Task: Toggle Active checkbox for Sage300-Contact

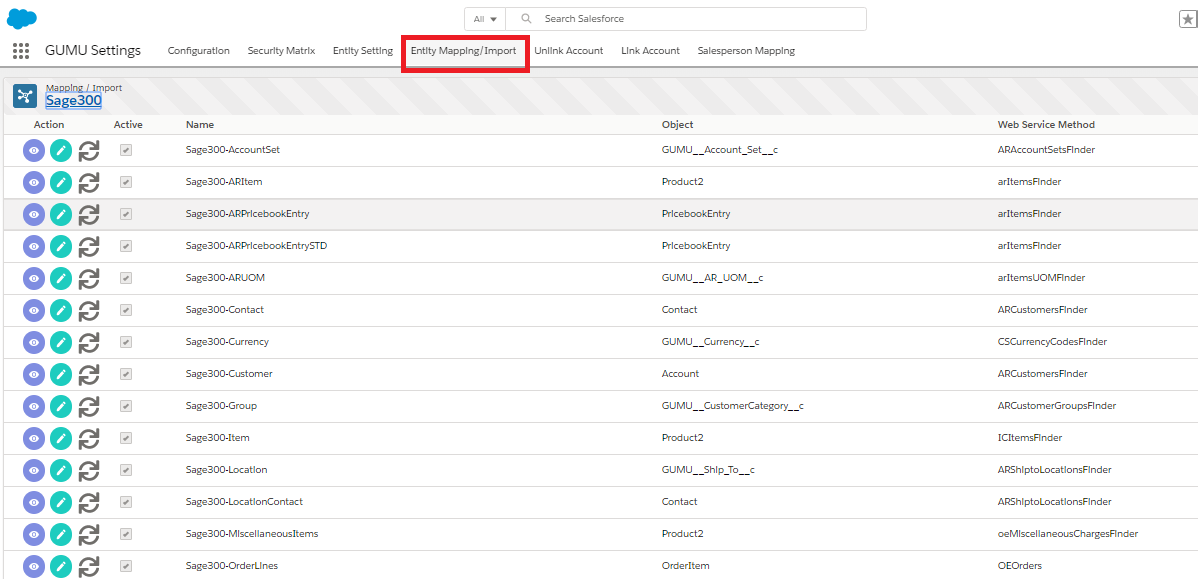Action: coord(126,310)
